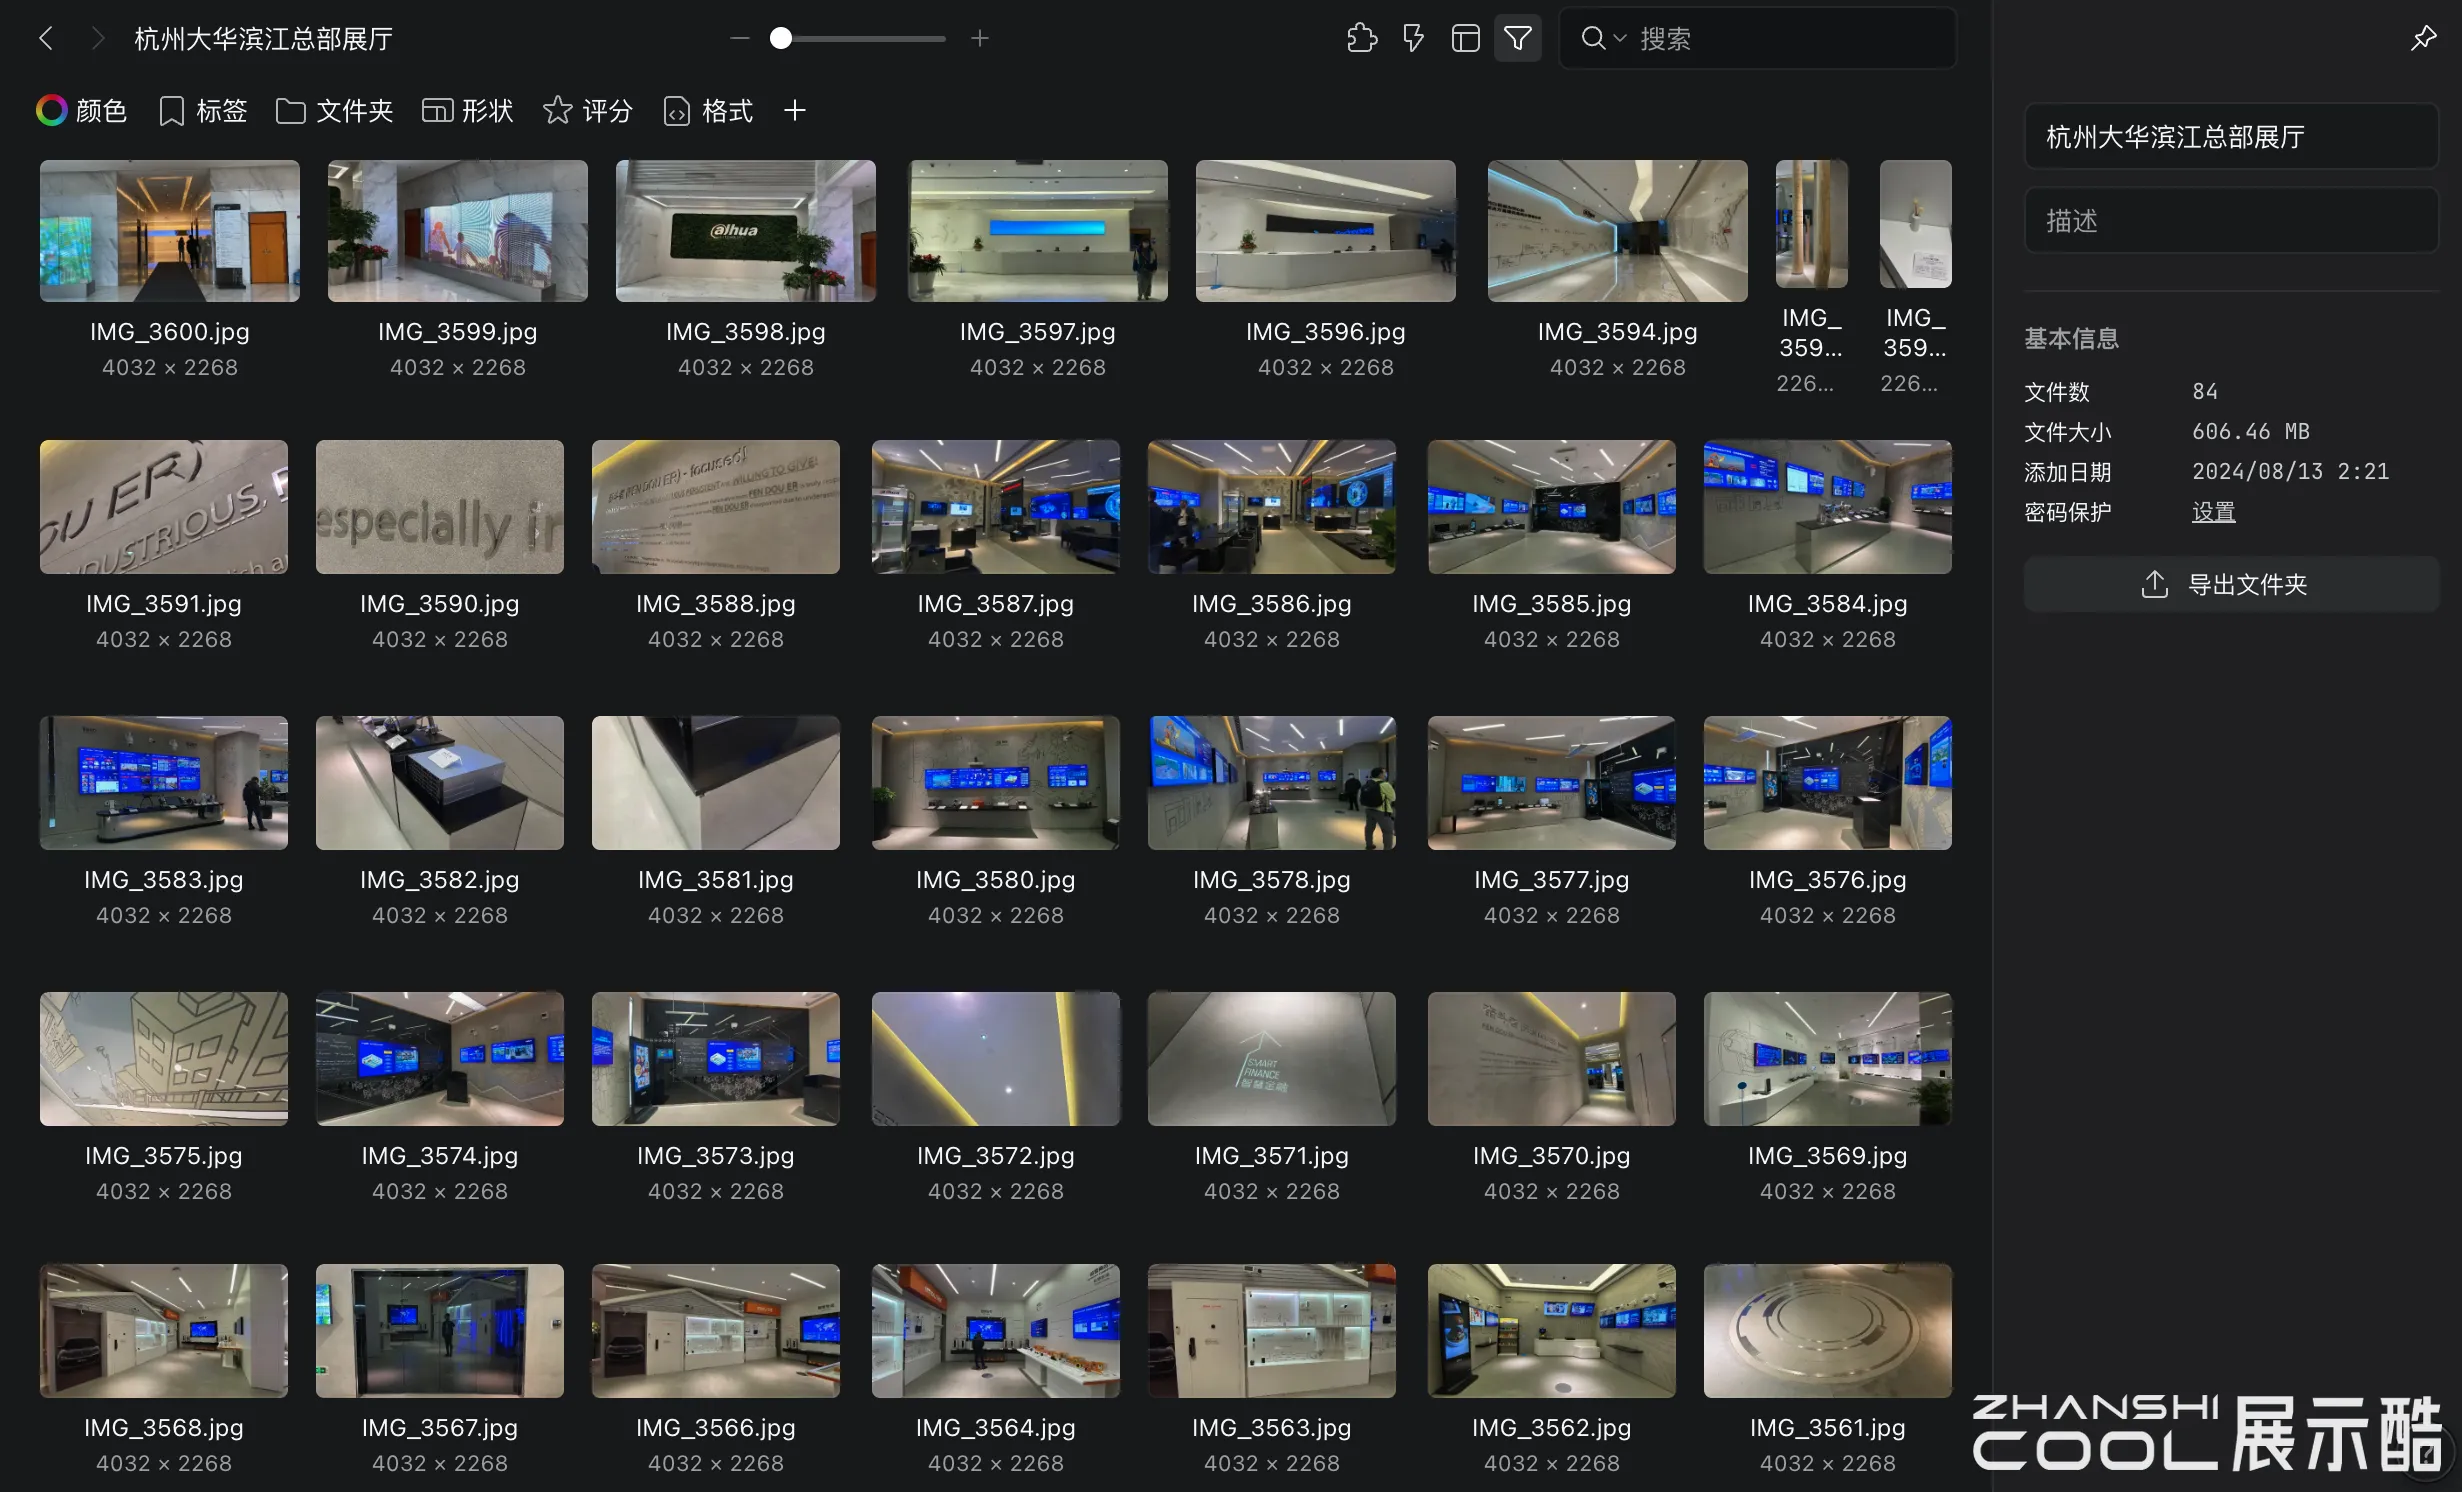Image resolution: width=2462 pixels, height=1492 pixels.
Task: Select thumbnail IMG_3572.jpg
Action: 996,1059
